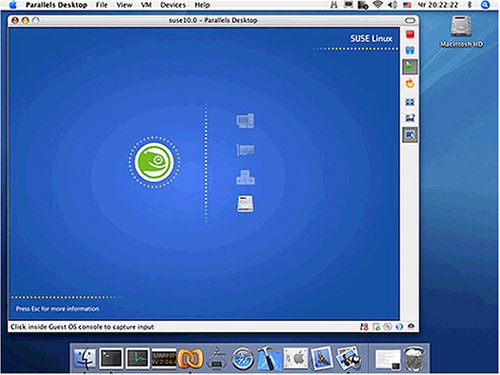Click the screenshot capture toolbar icon
Image resolution: width=500 pixels, height=375 pixels.
(x=410, y=118)
